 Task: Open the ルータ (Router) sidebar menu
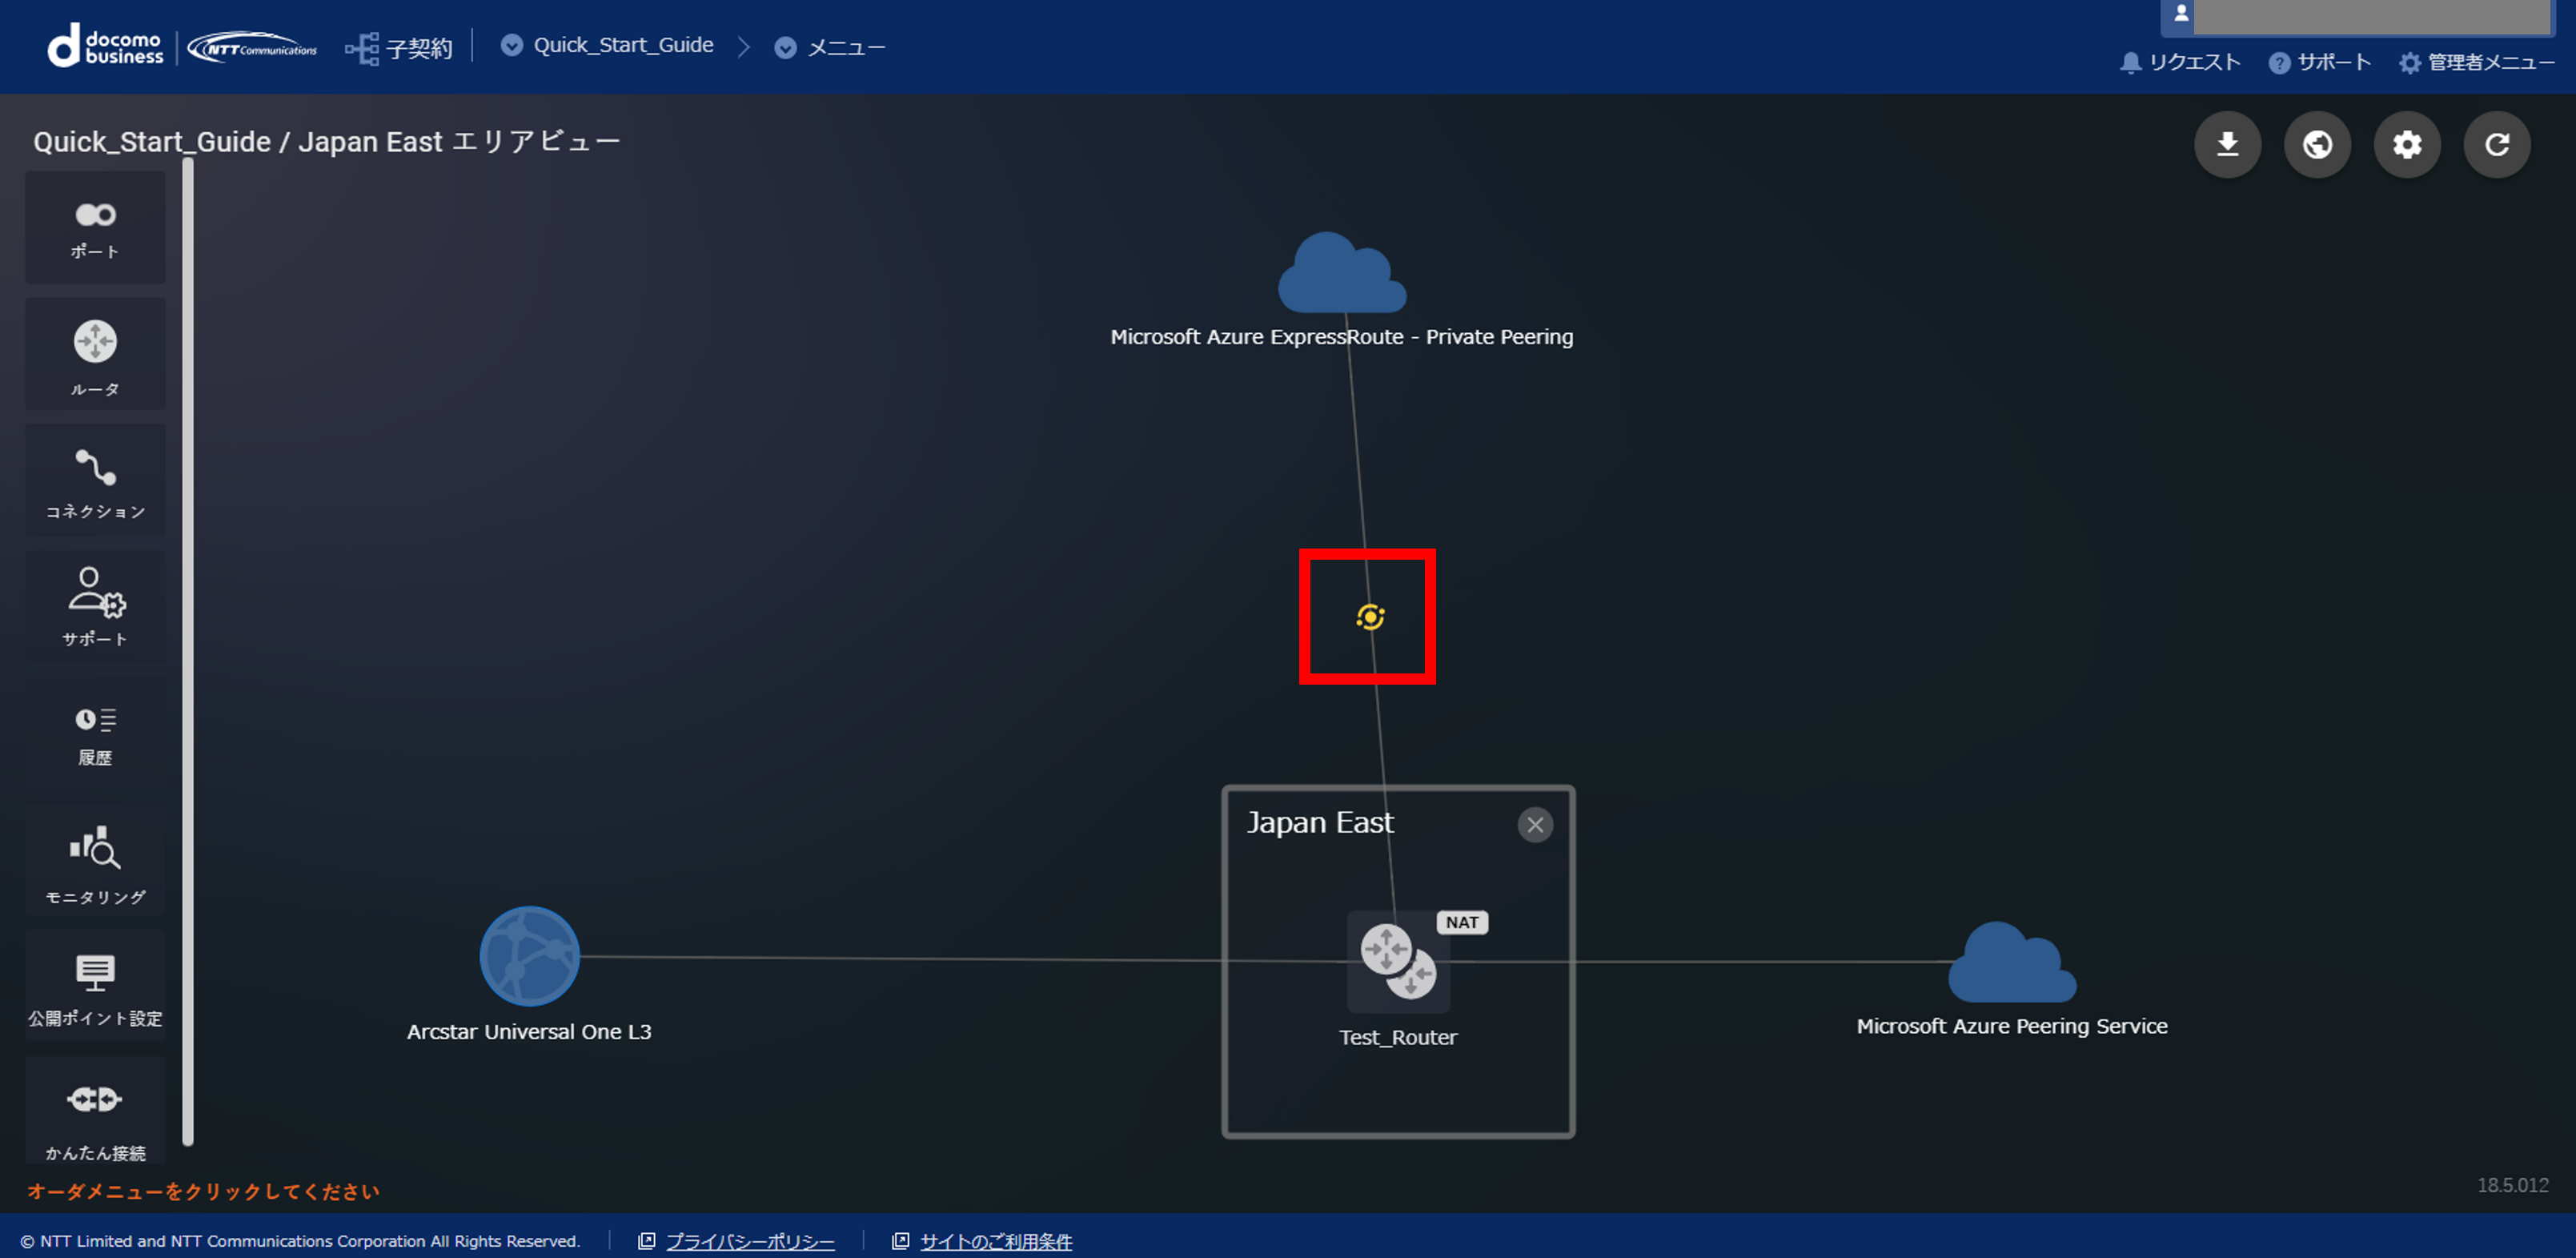[95, 353]
